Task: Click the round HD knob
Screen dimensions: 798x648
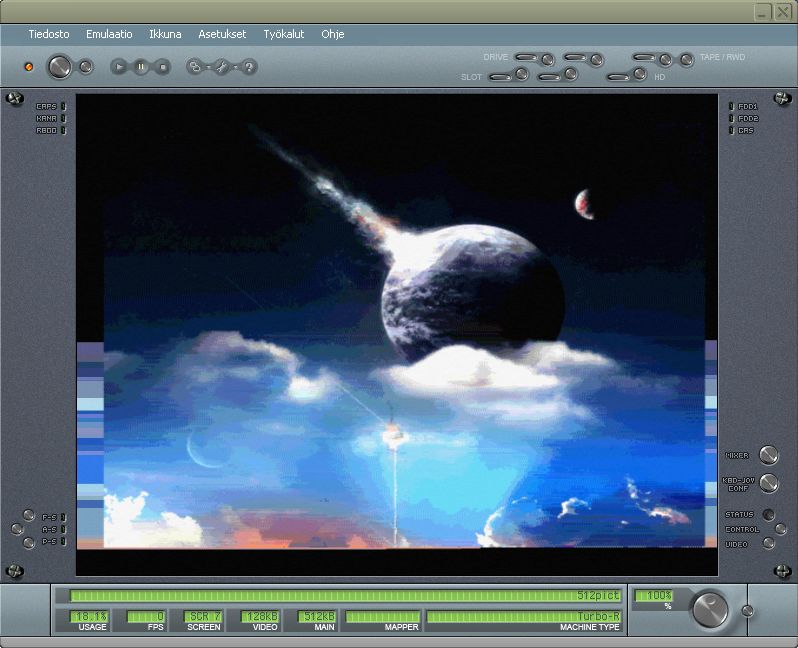Action: pos(640,74)
